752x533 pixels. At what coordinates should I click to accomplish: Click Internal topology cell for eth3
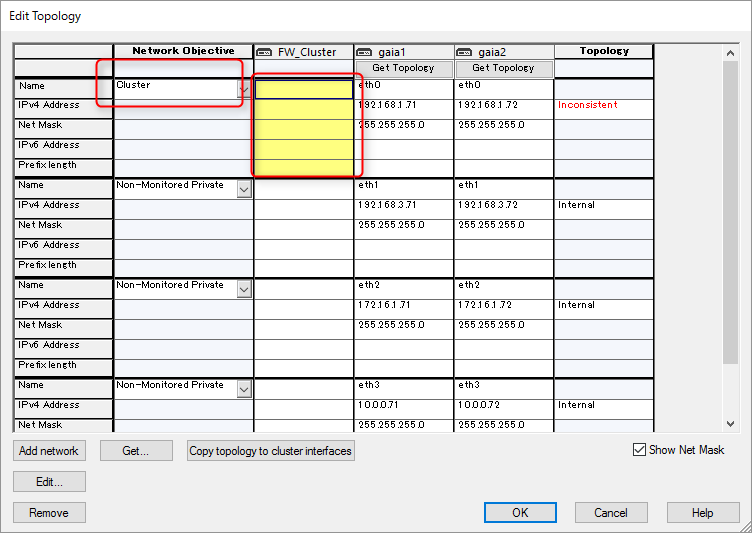(604, 409)
